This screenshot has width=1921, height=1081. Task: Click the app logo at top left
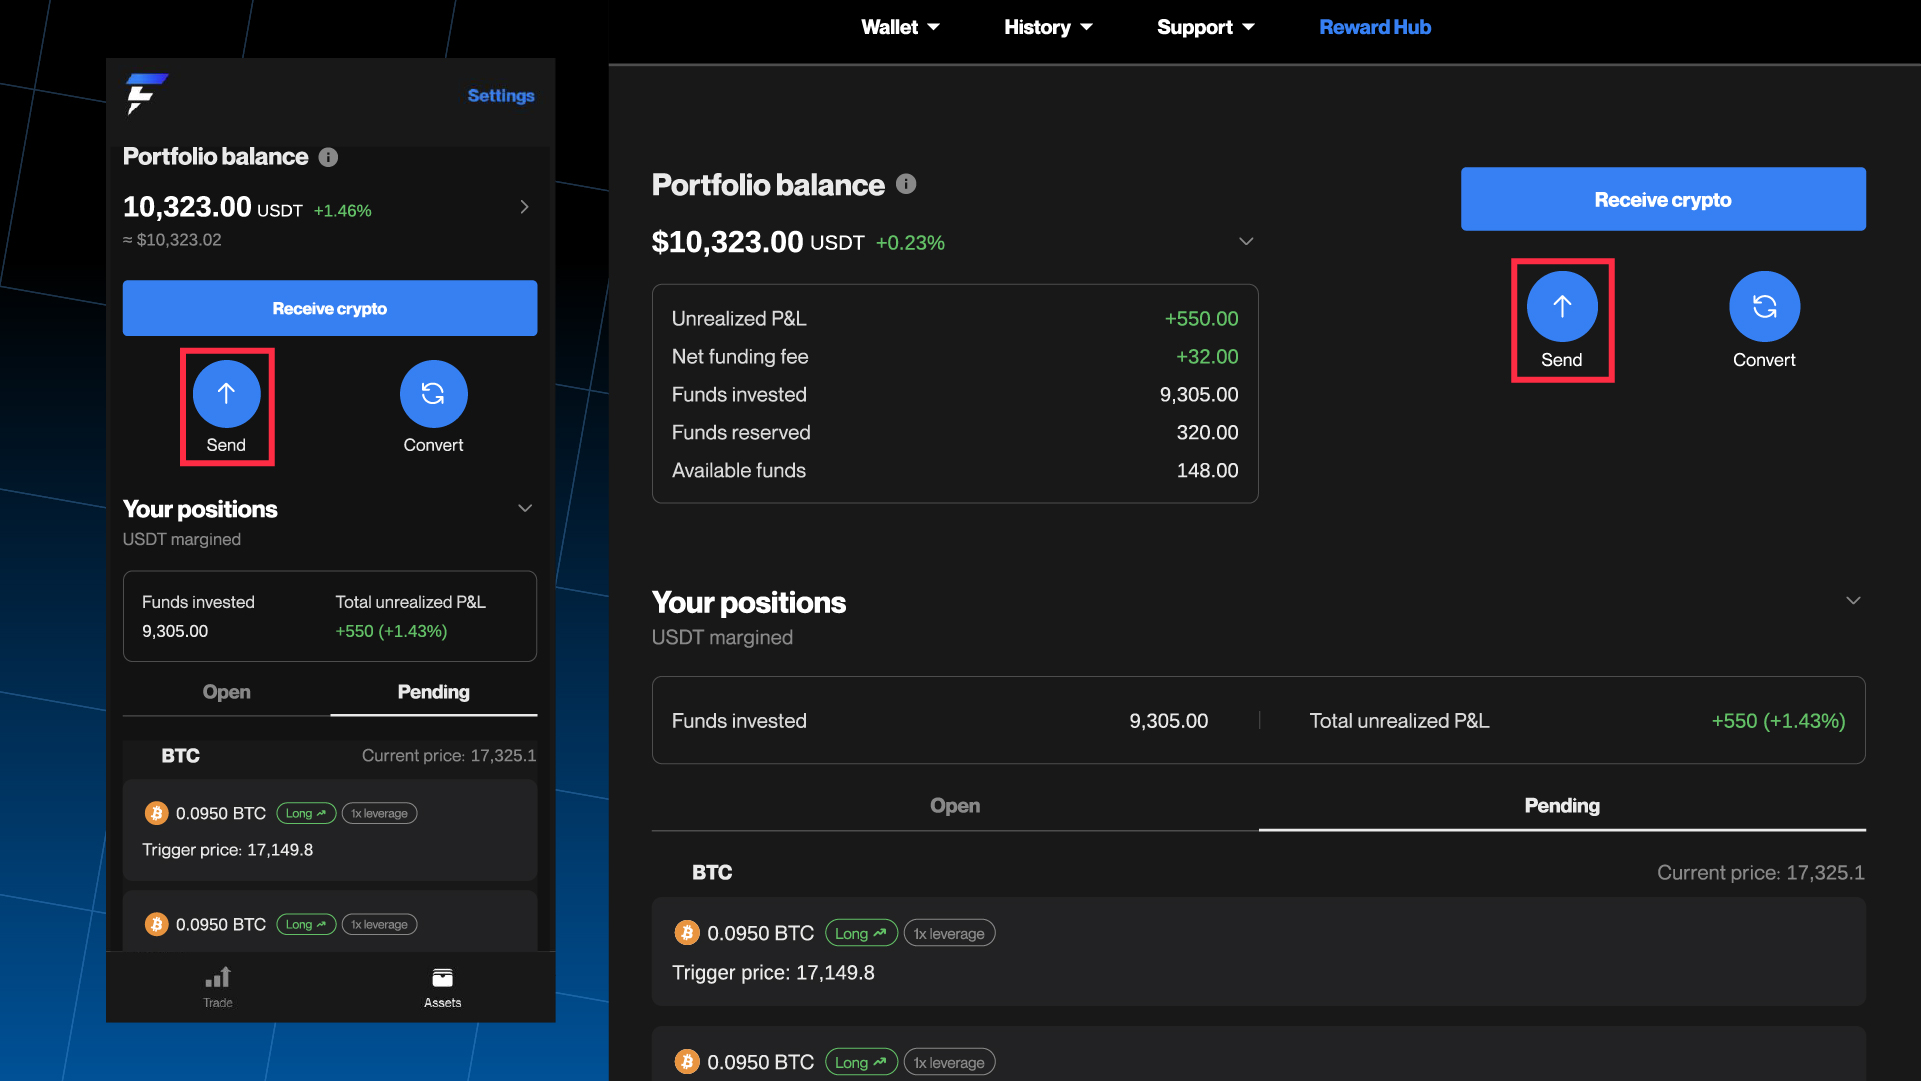click(x=147, y=96)
